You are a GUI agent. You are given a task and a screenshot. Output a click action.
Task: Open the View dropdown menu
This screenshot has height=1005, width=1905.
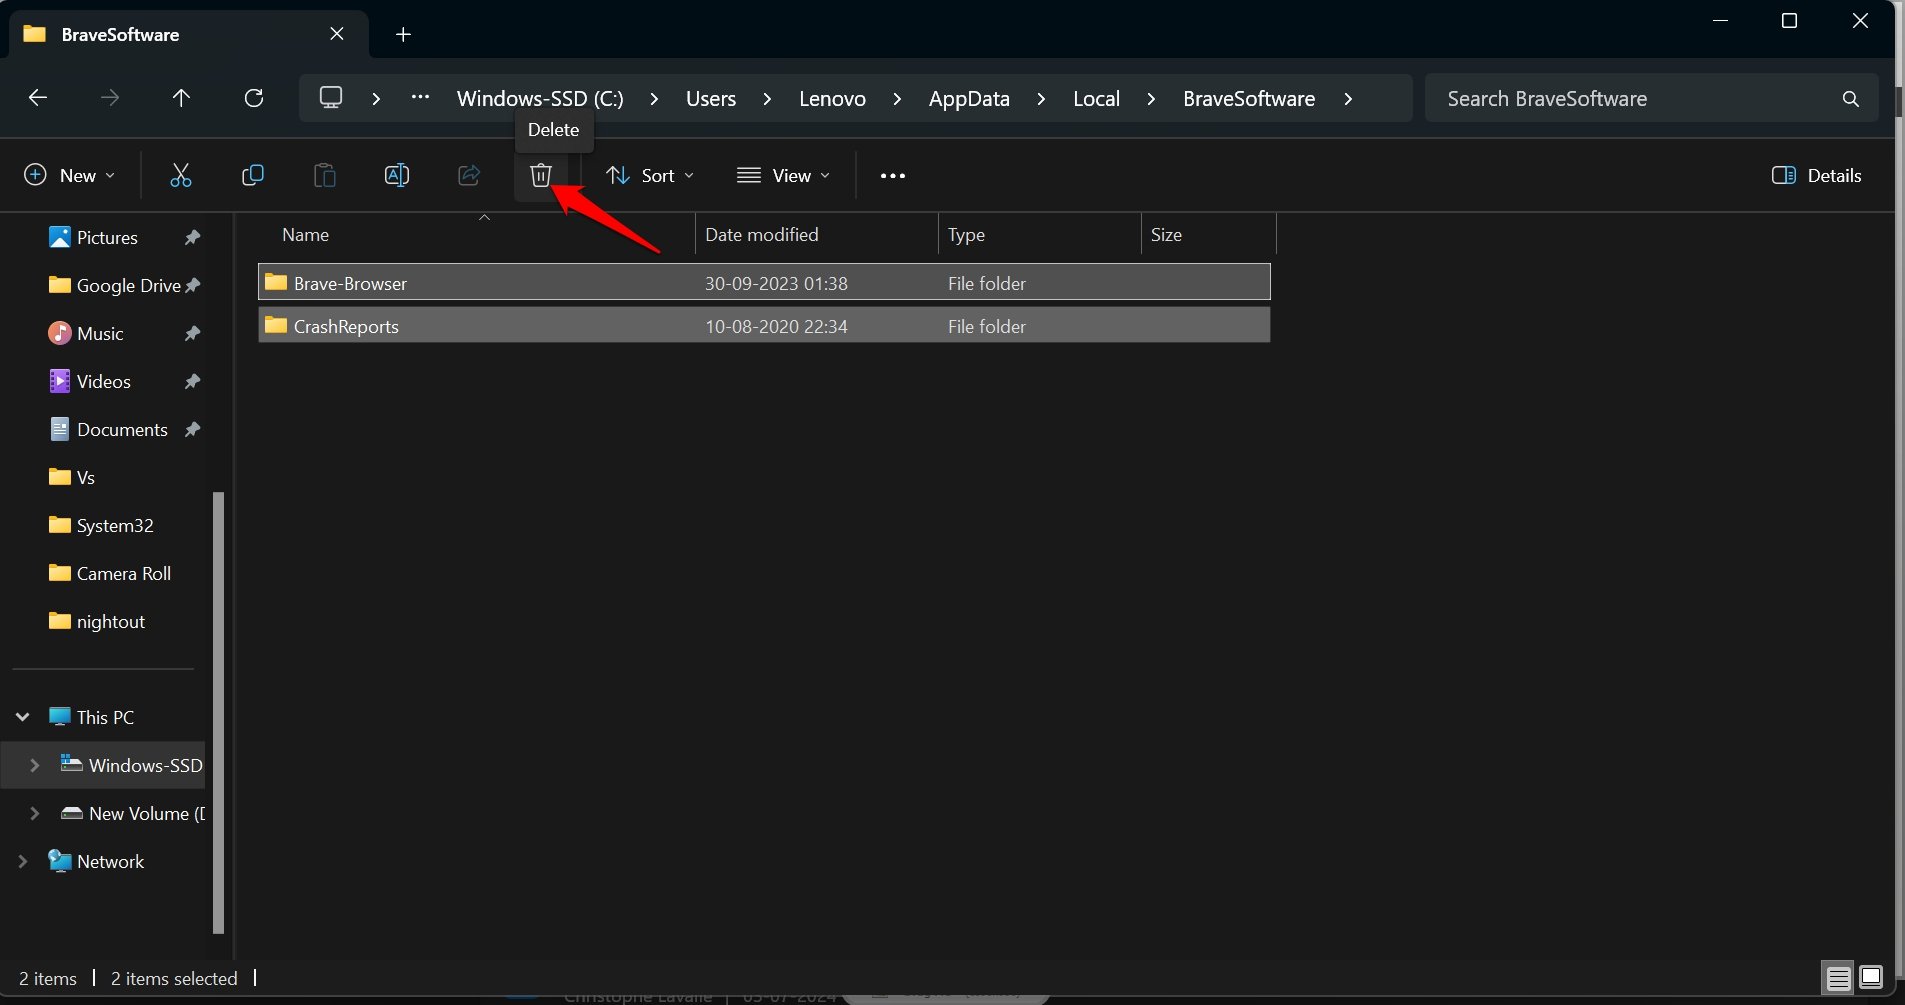click(x=783, y=176)
